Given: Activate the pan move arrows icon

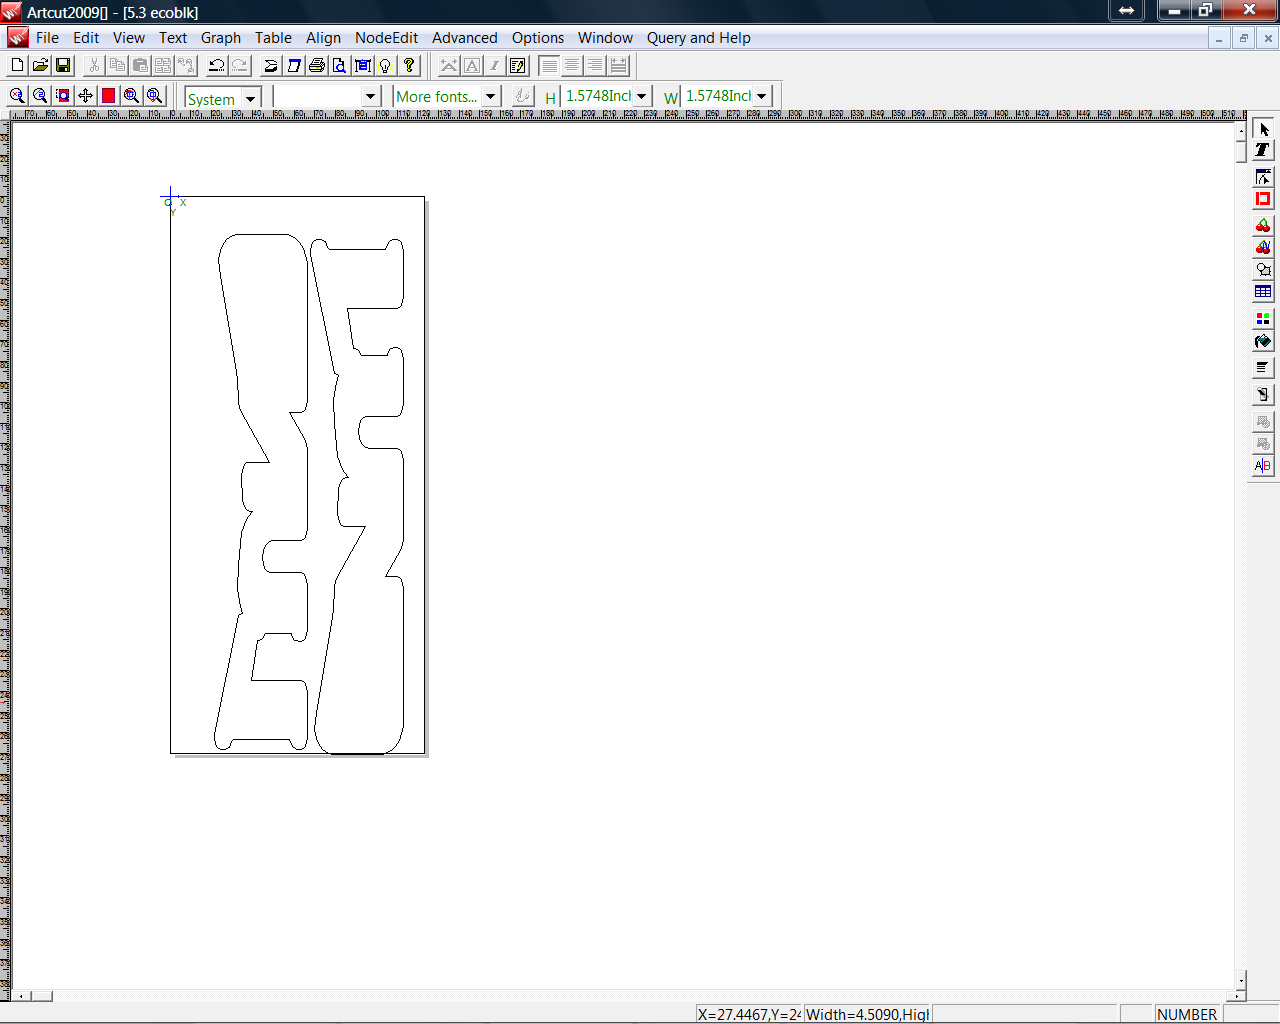Looking at the screenshot, I should (86, 95).
